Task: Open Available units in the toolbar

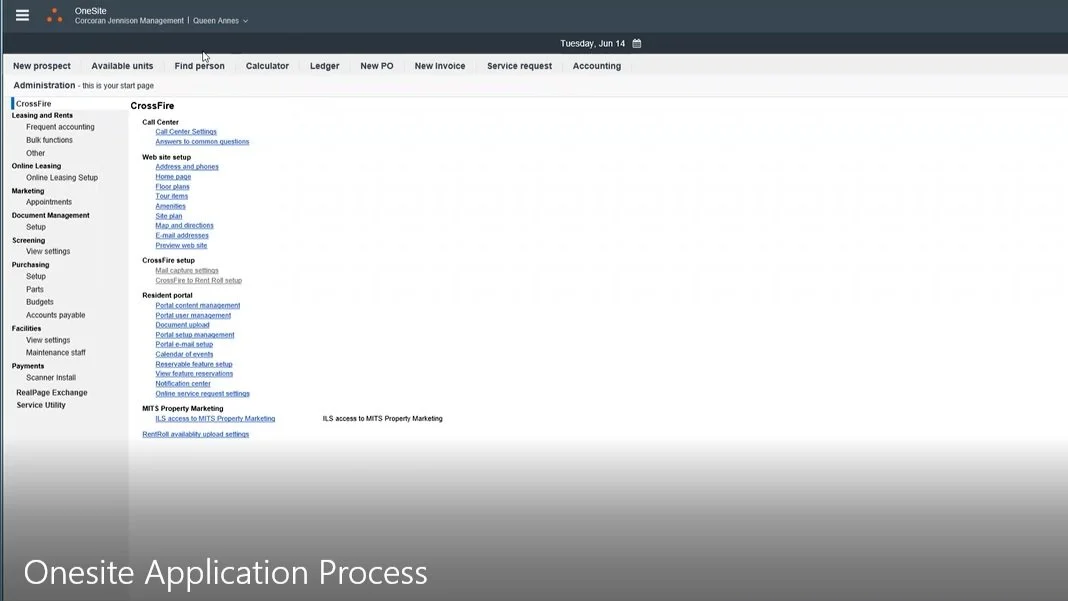Action: coord(122,66)
